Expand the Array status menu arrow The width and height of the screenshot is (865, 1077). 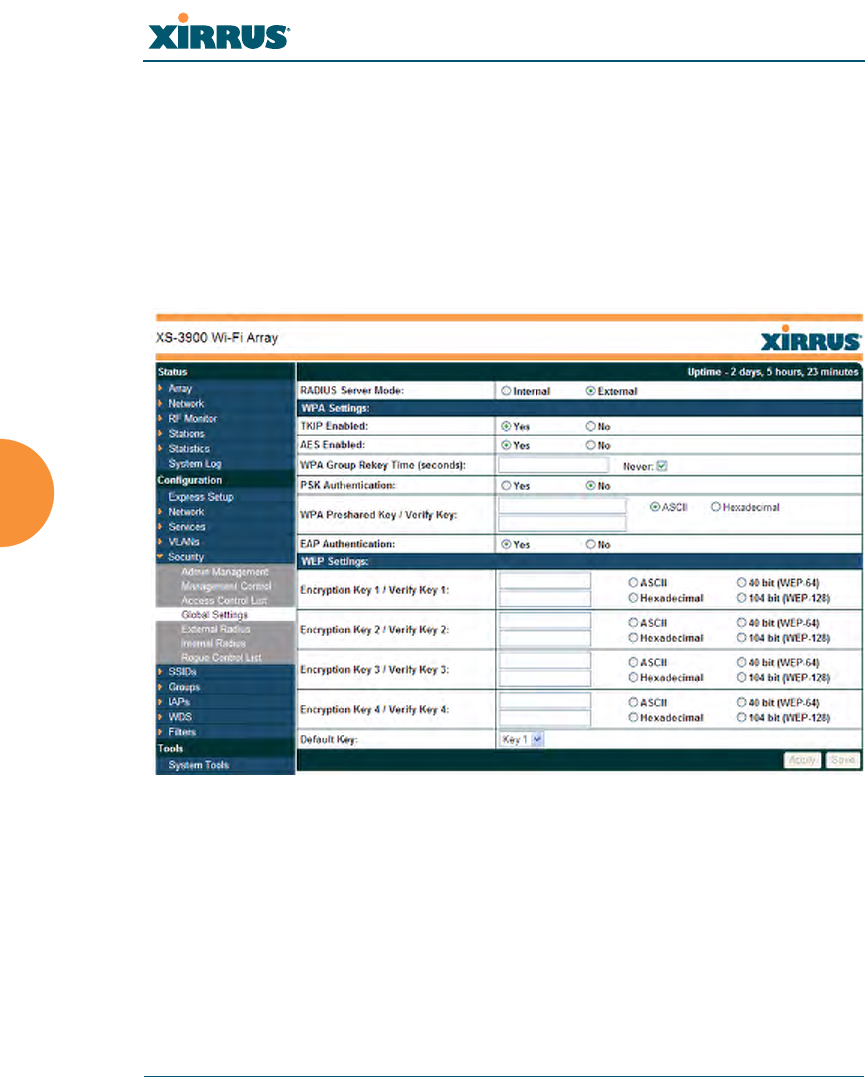[161, 388]
